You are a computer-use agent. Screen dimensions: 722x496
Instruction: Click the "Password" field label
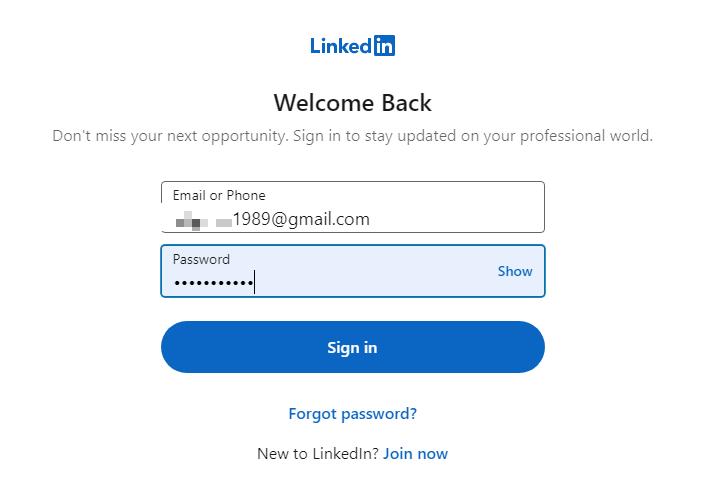tap(201, 259)
